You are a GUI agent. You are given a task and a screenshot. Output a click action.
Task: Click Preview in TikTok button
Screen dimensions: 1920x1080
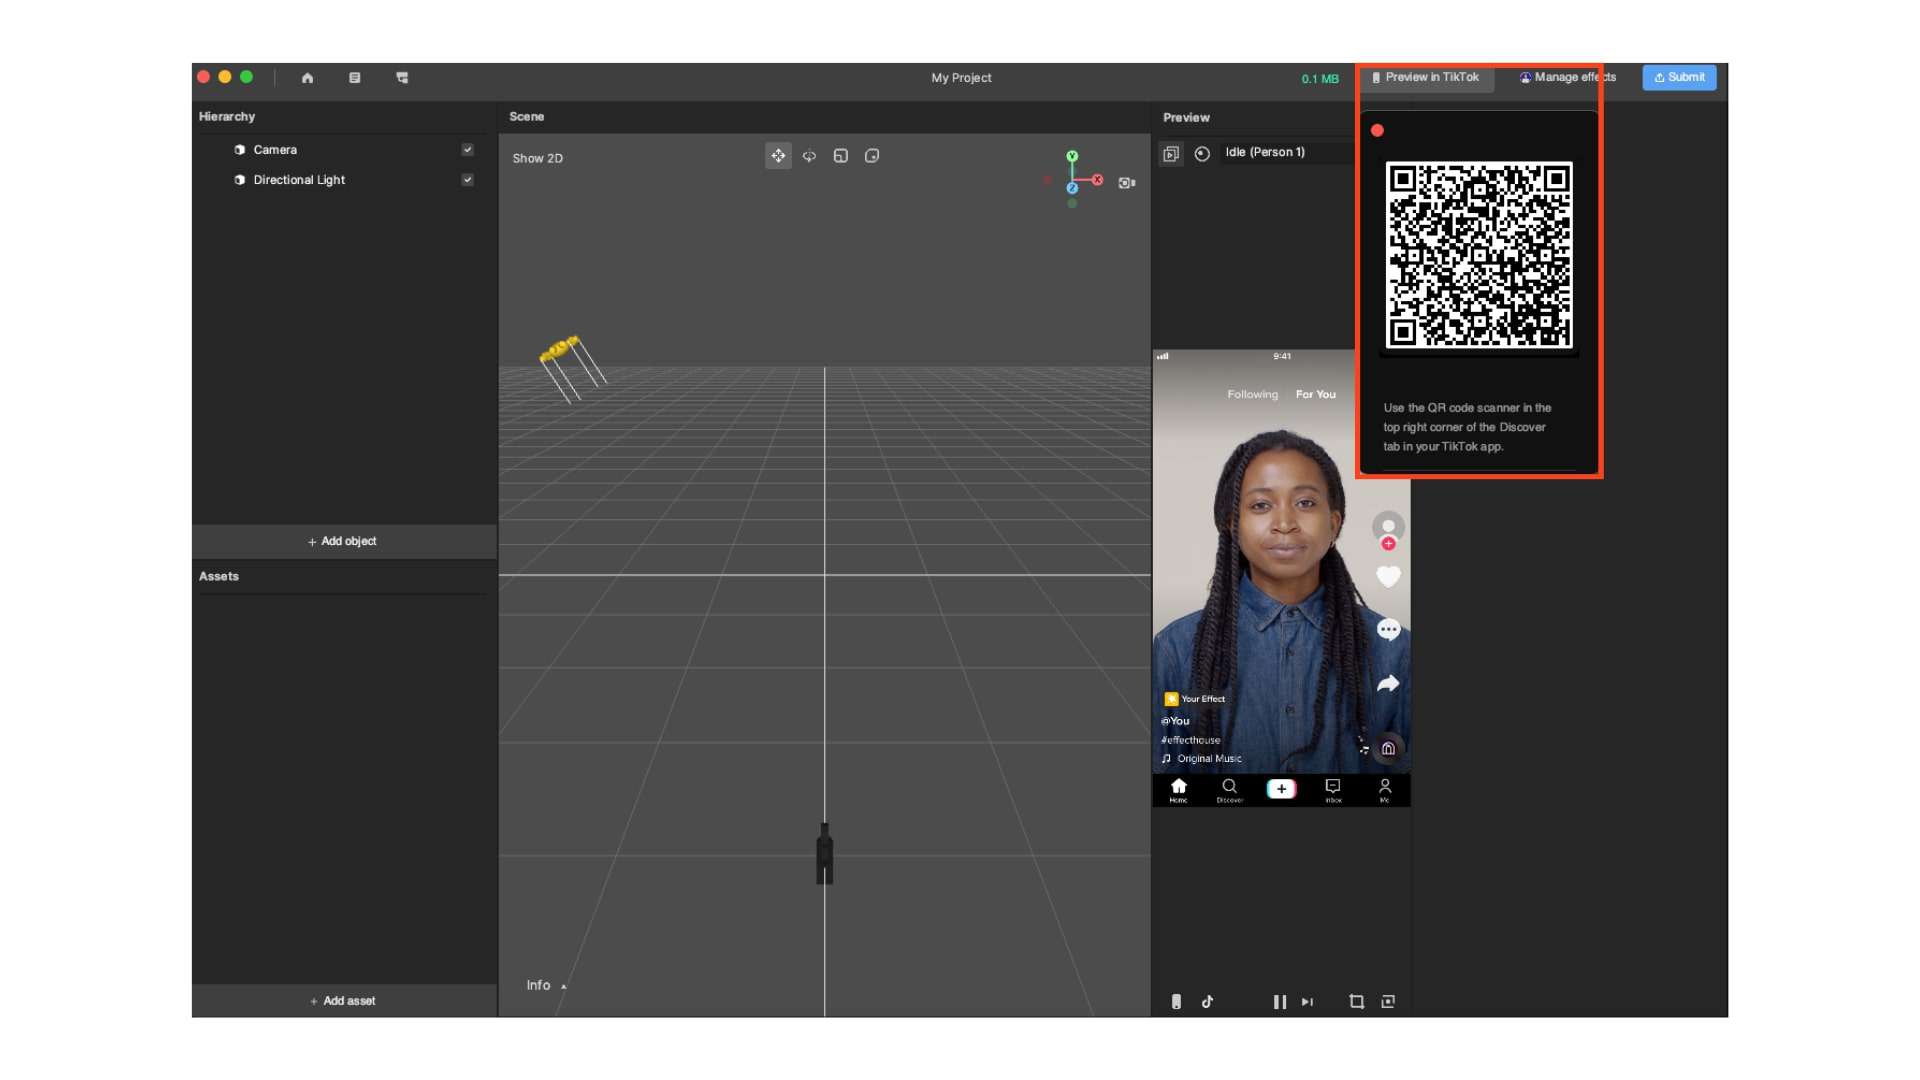point(1426,78)
